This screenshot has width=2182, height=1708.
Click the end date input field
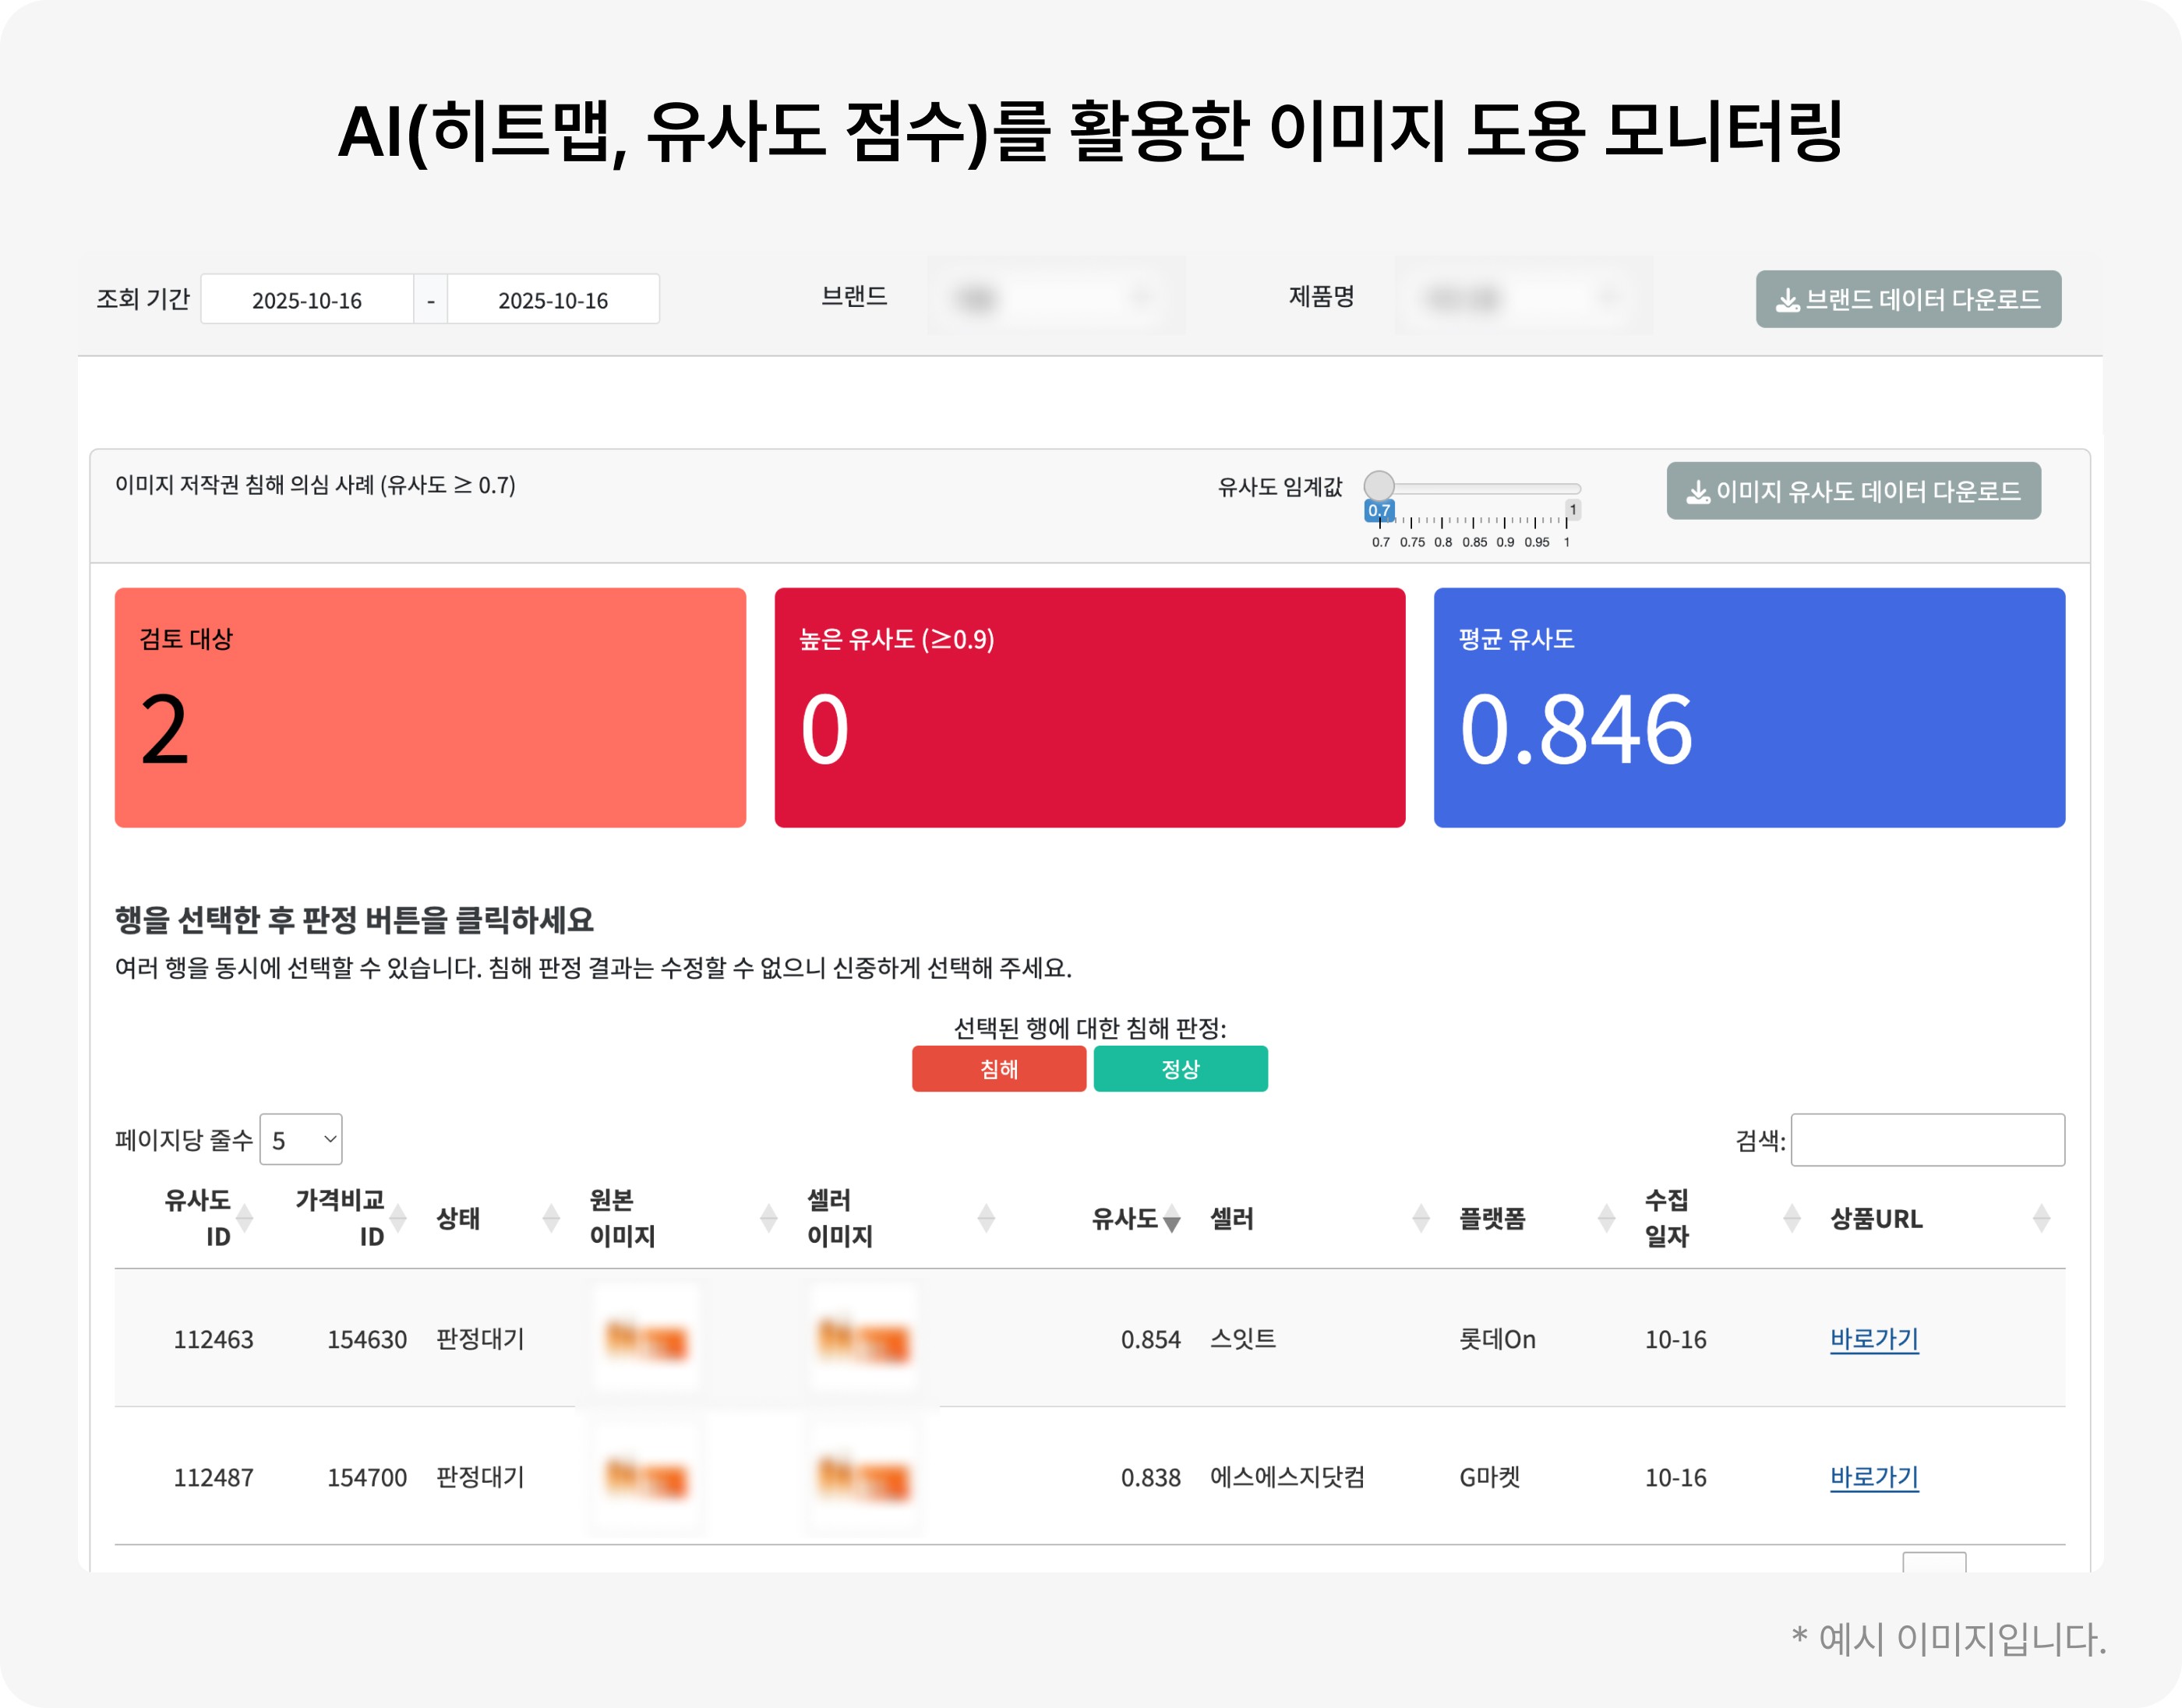click(553, 300)
